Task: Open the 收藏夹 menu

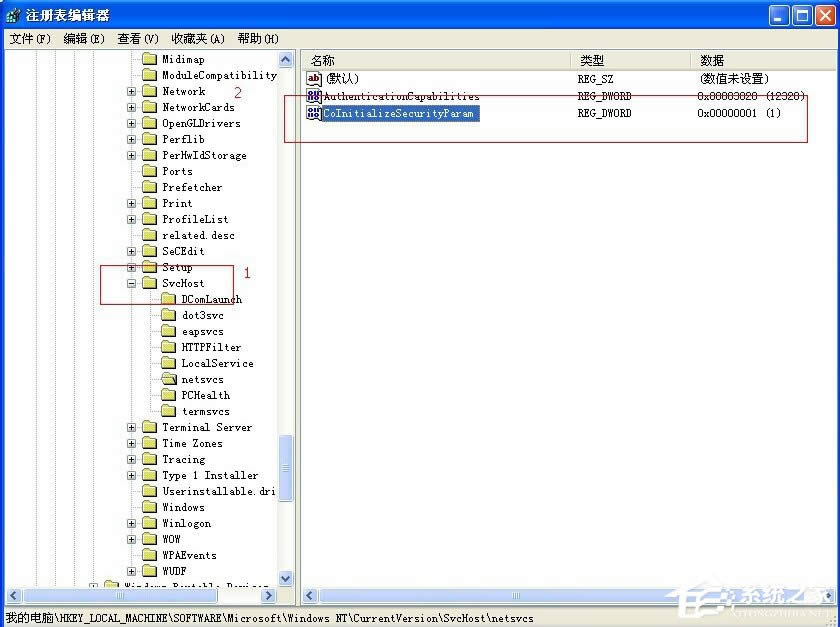Action: [195, 38]
